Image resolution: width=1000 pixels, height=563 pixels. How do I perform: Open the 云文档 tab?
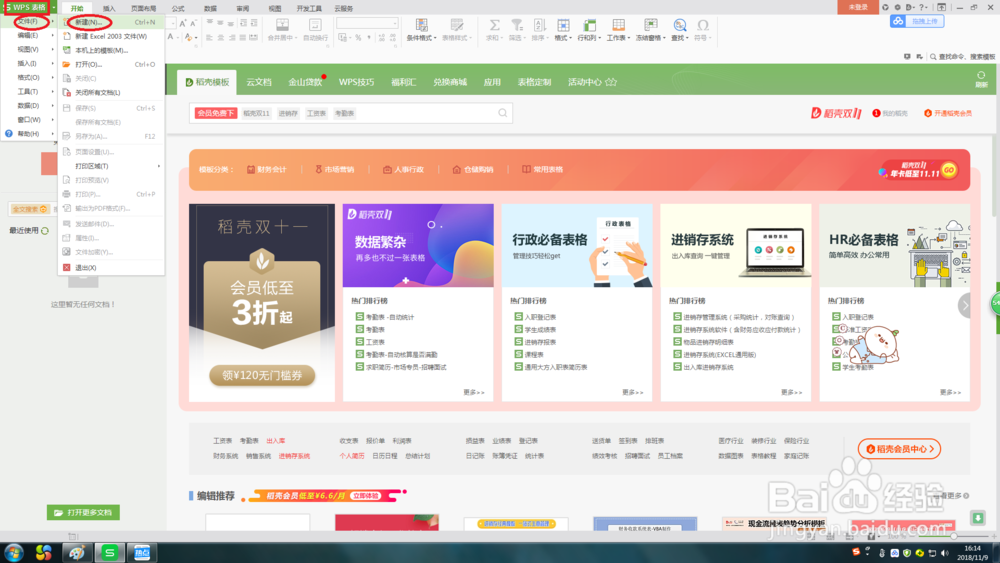pyautogui.click(x=259, y=82)
